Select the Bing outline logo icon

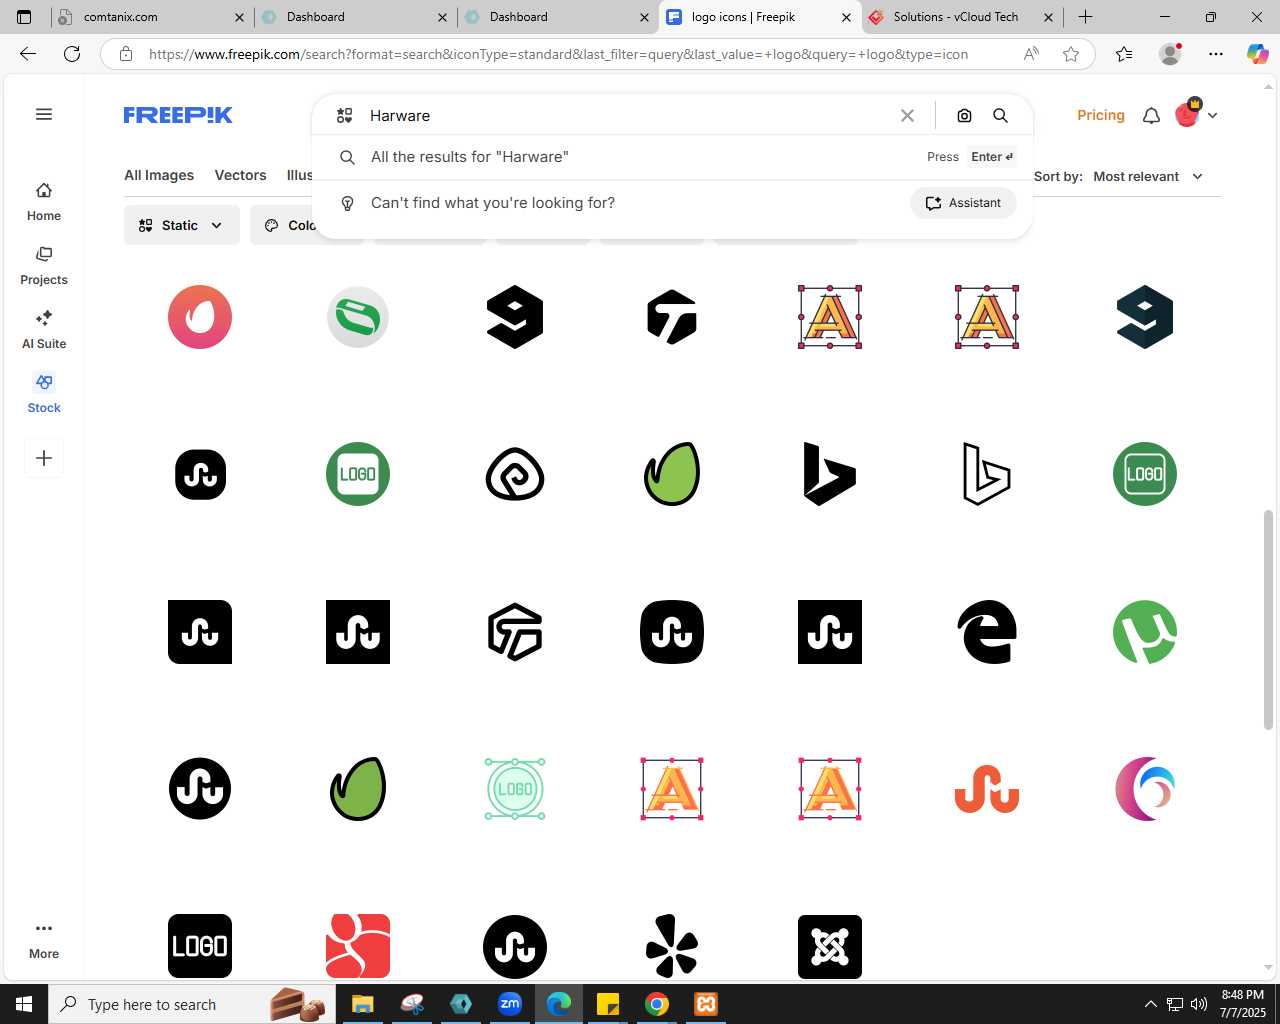click(x=987, y=474)
